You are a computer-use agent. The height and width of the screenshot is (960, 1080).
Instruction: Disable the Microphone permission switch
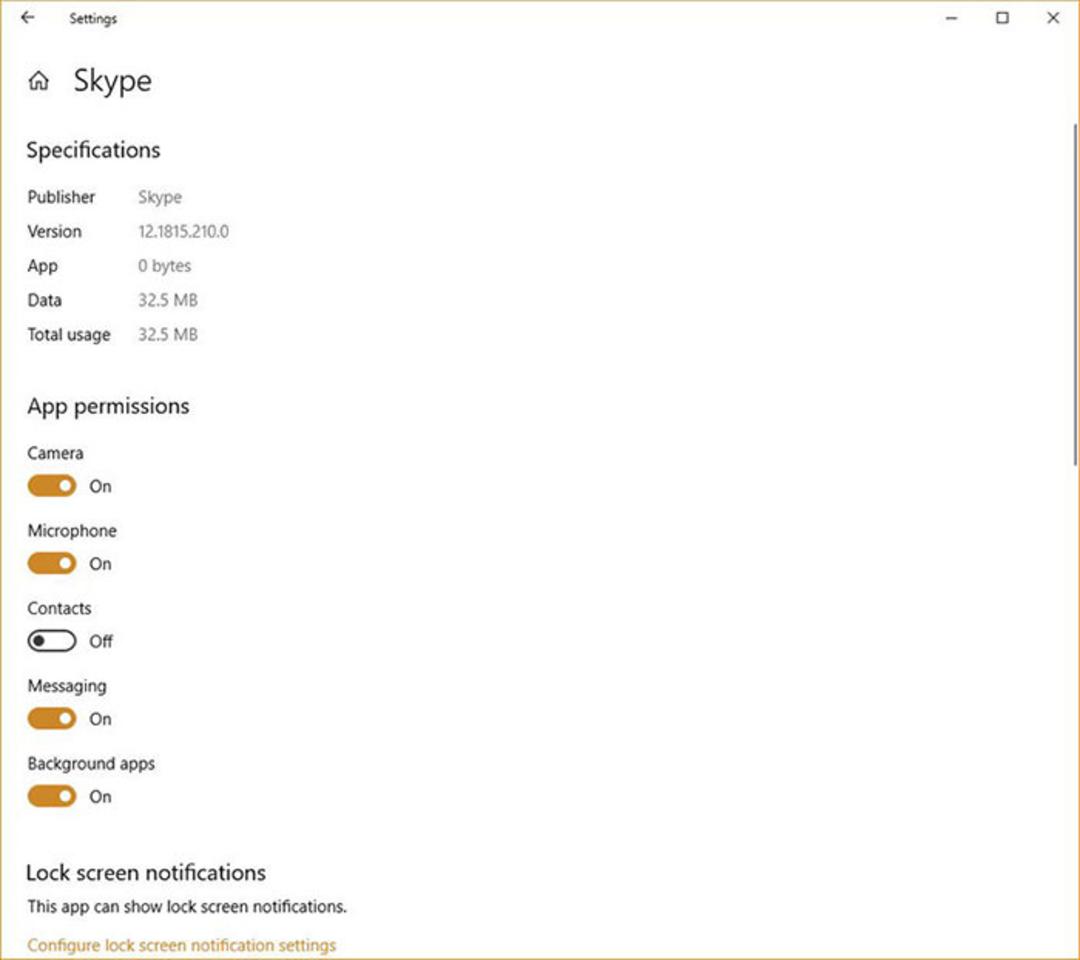click(x=52, y=564)
